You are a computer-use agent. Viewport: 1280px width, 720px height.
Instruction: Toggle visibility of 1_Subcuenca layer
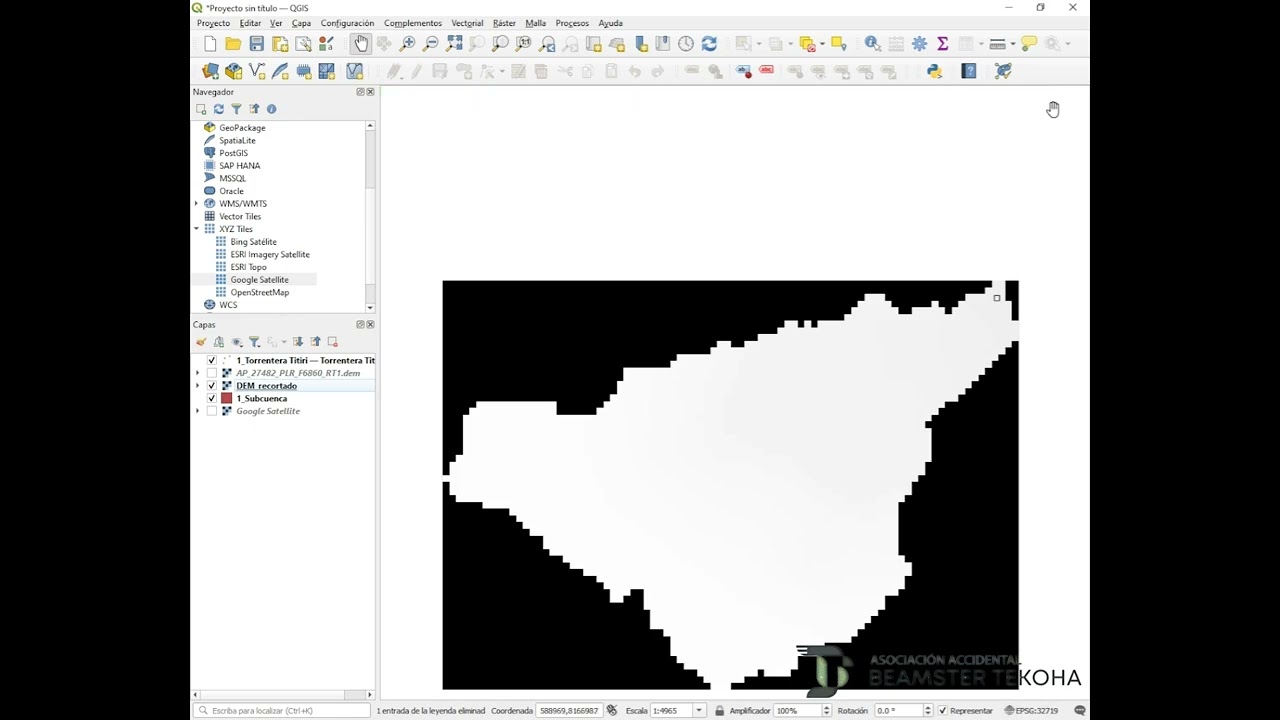click(x=211, y=398)
